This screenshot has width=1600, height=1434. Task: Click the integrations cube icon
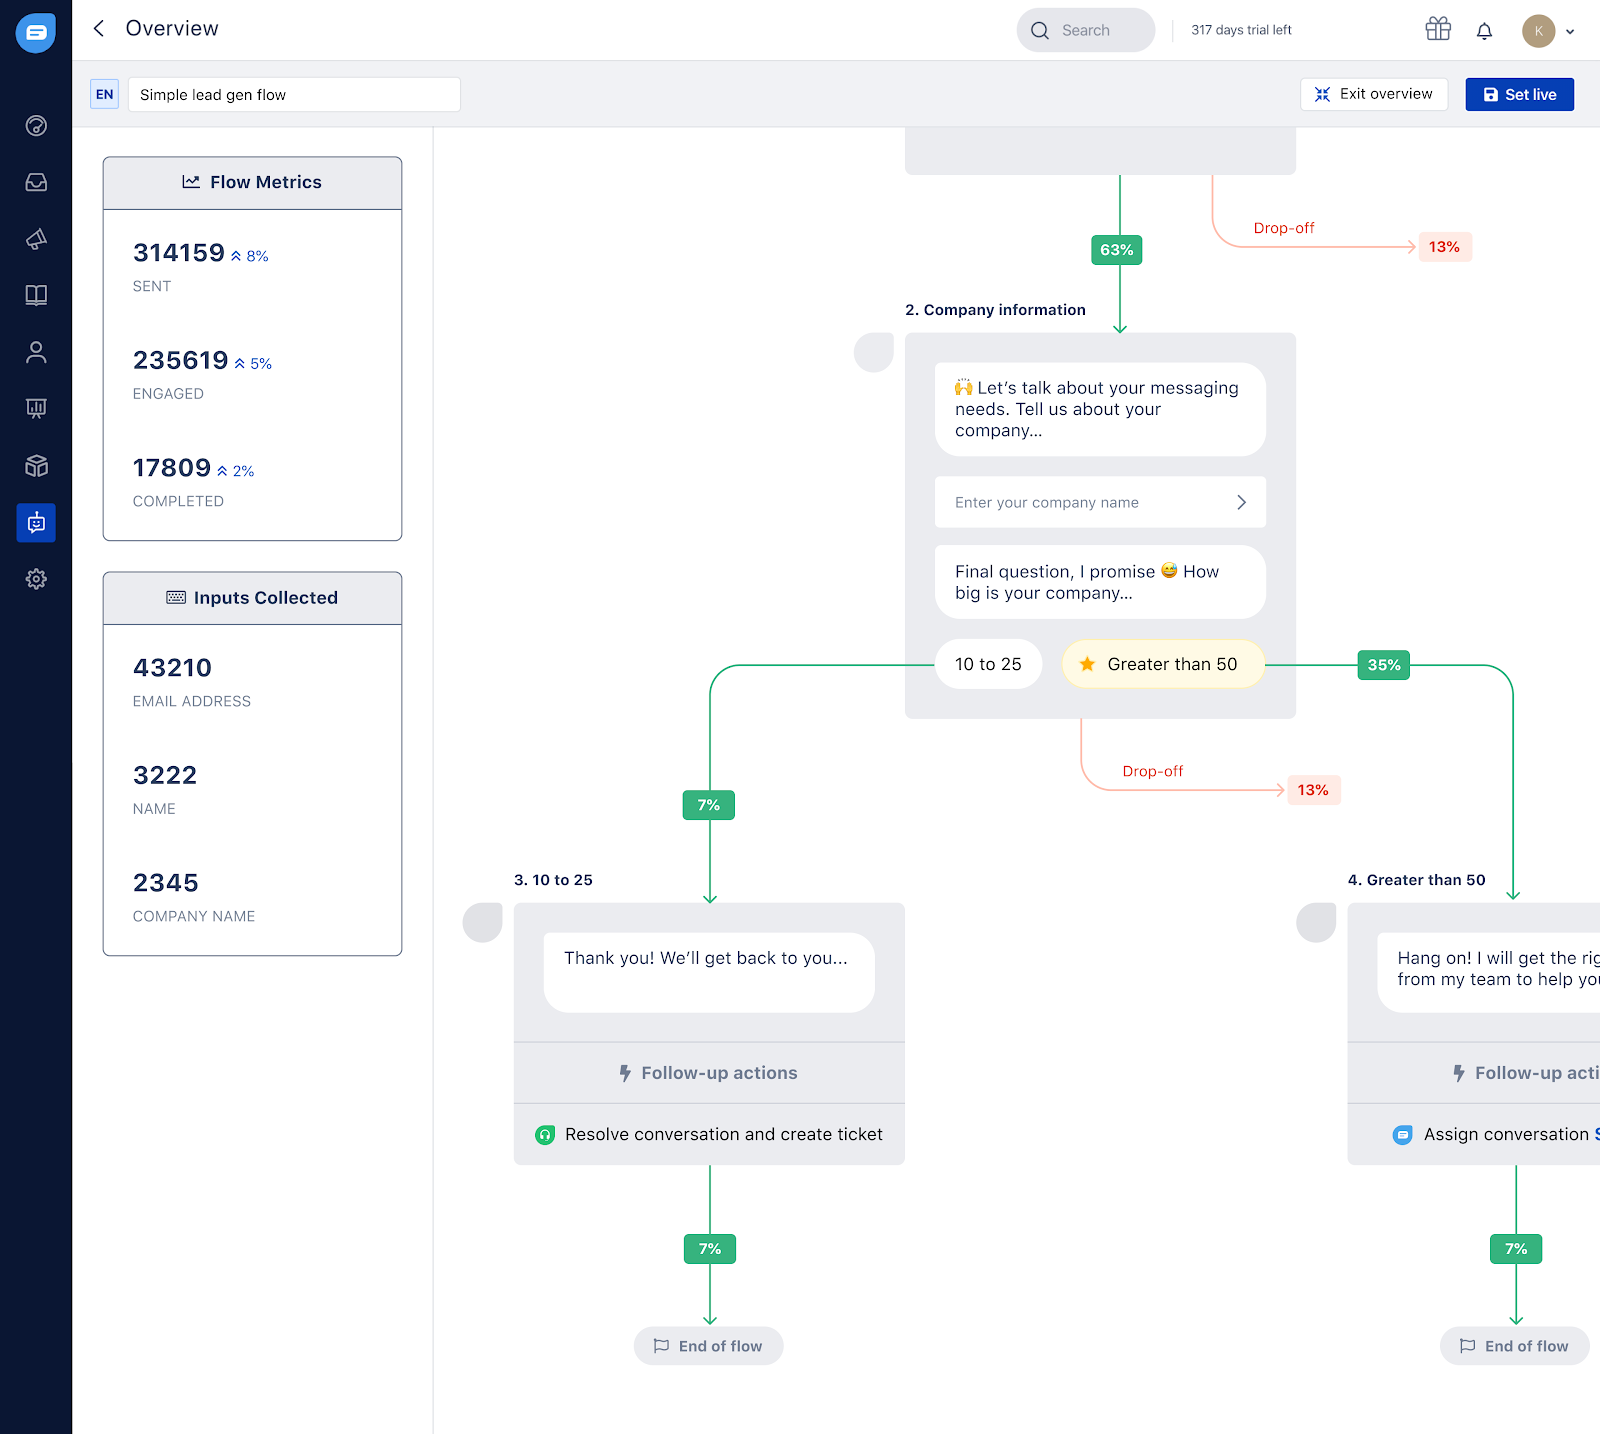pos(36,465)
